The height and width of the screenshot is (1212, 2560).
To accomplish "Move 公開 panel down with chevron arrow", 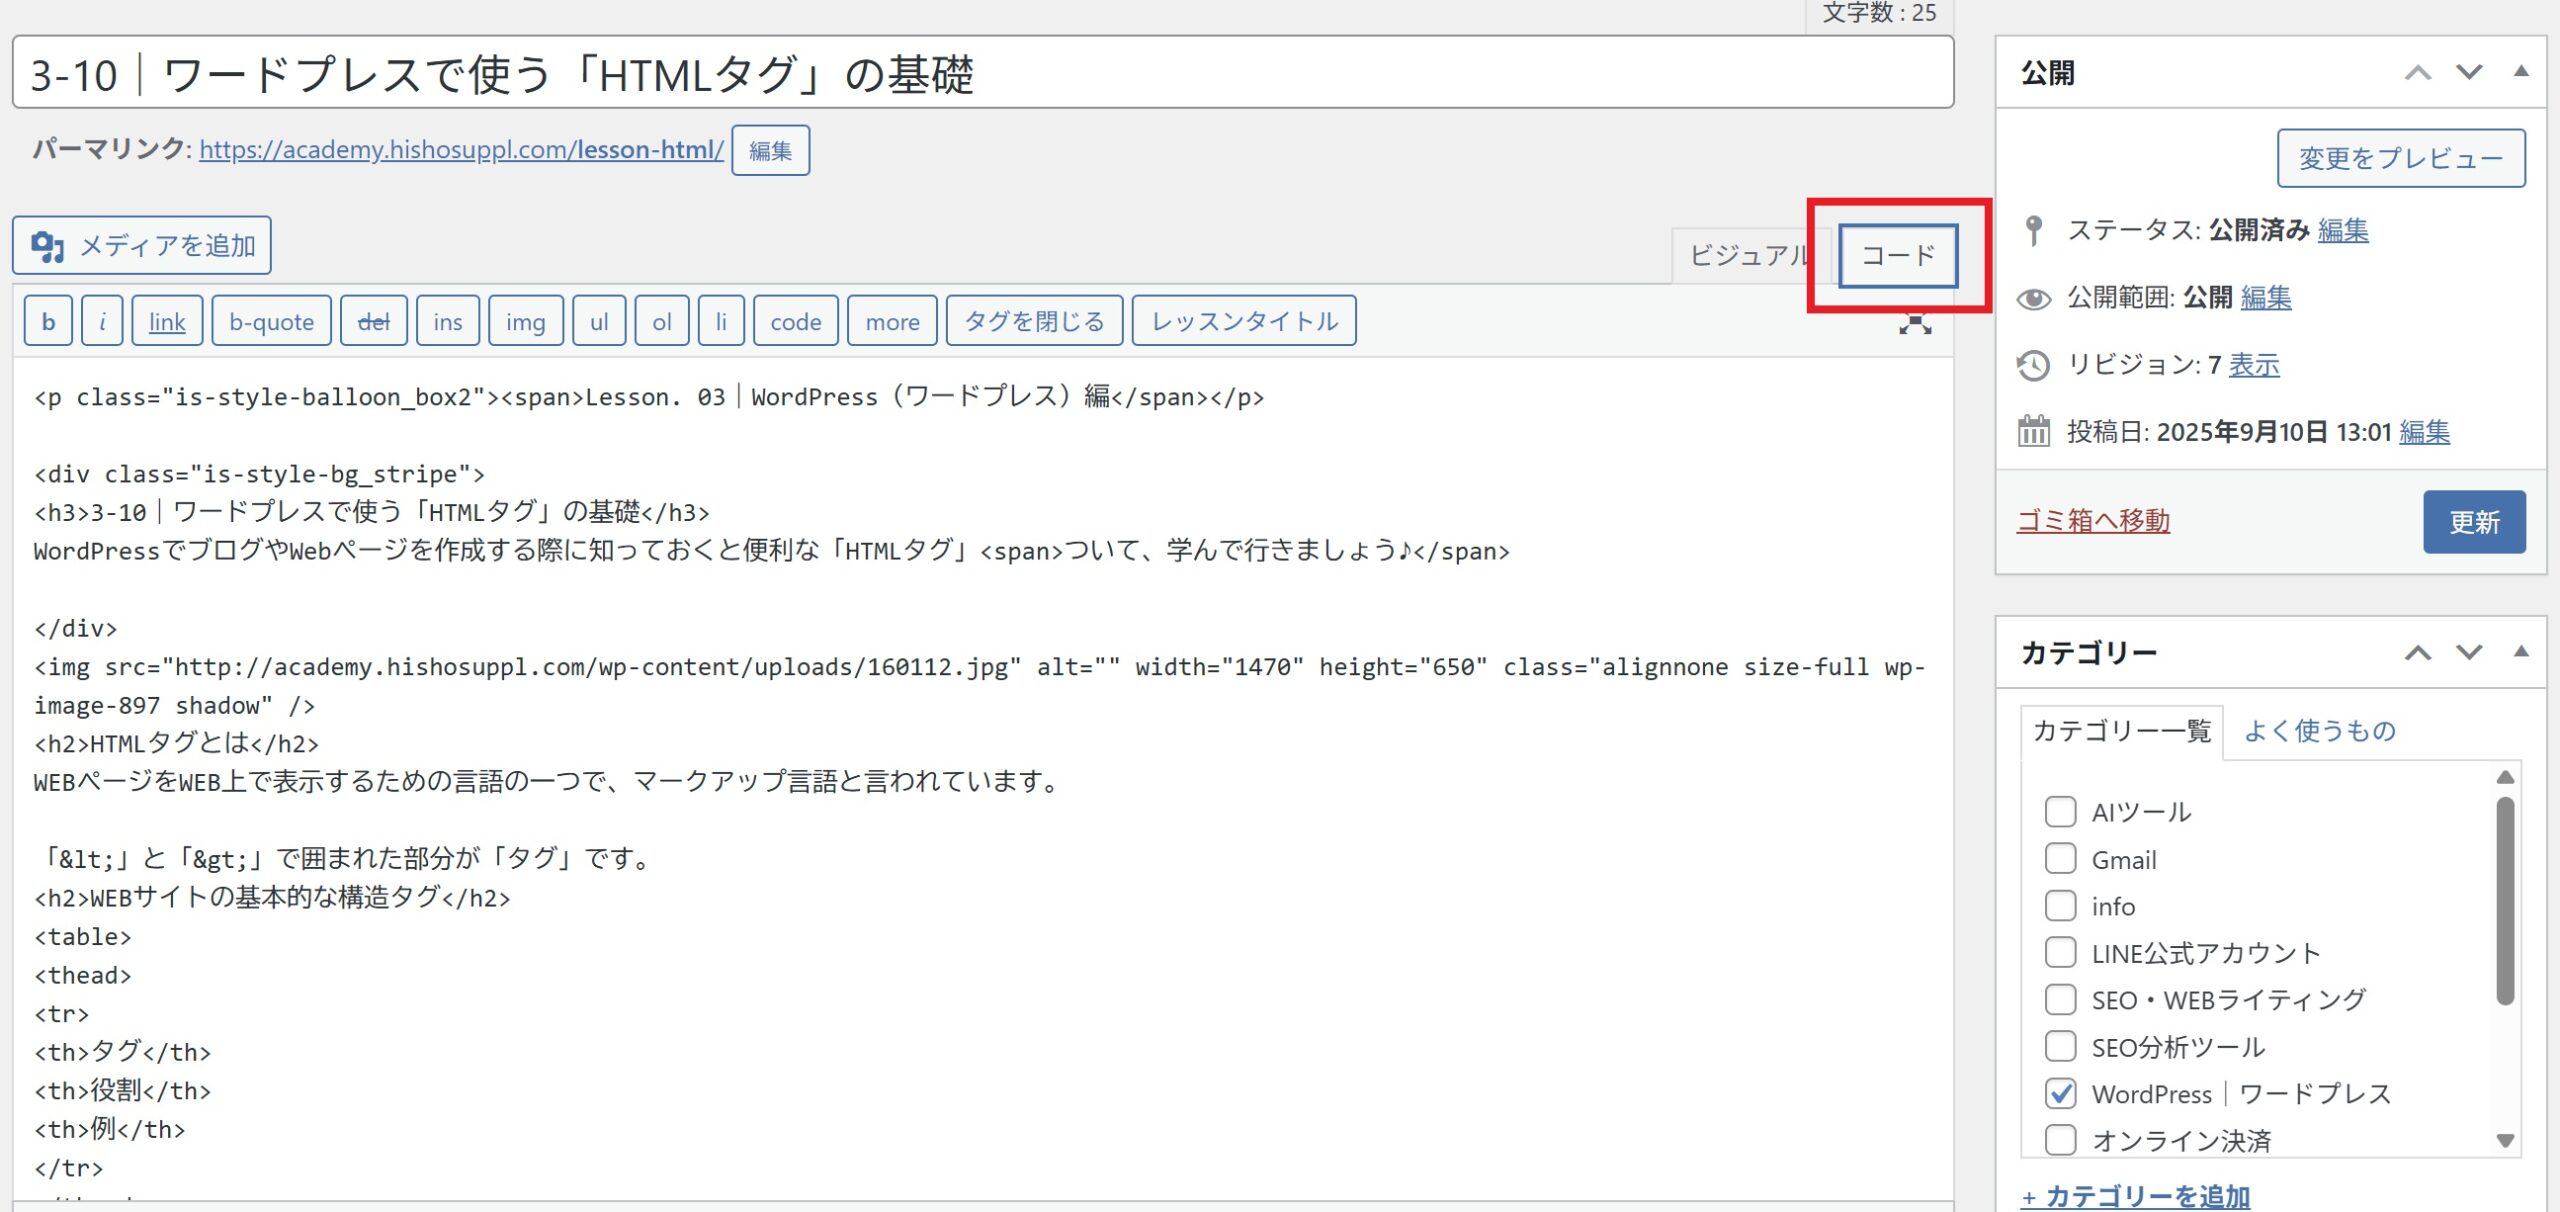I will click(x=2469, y=72).
